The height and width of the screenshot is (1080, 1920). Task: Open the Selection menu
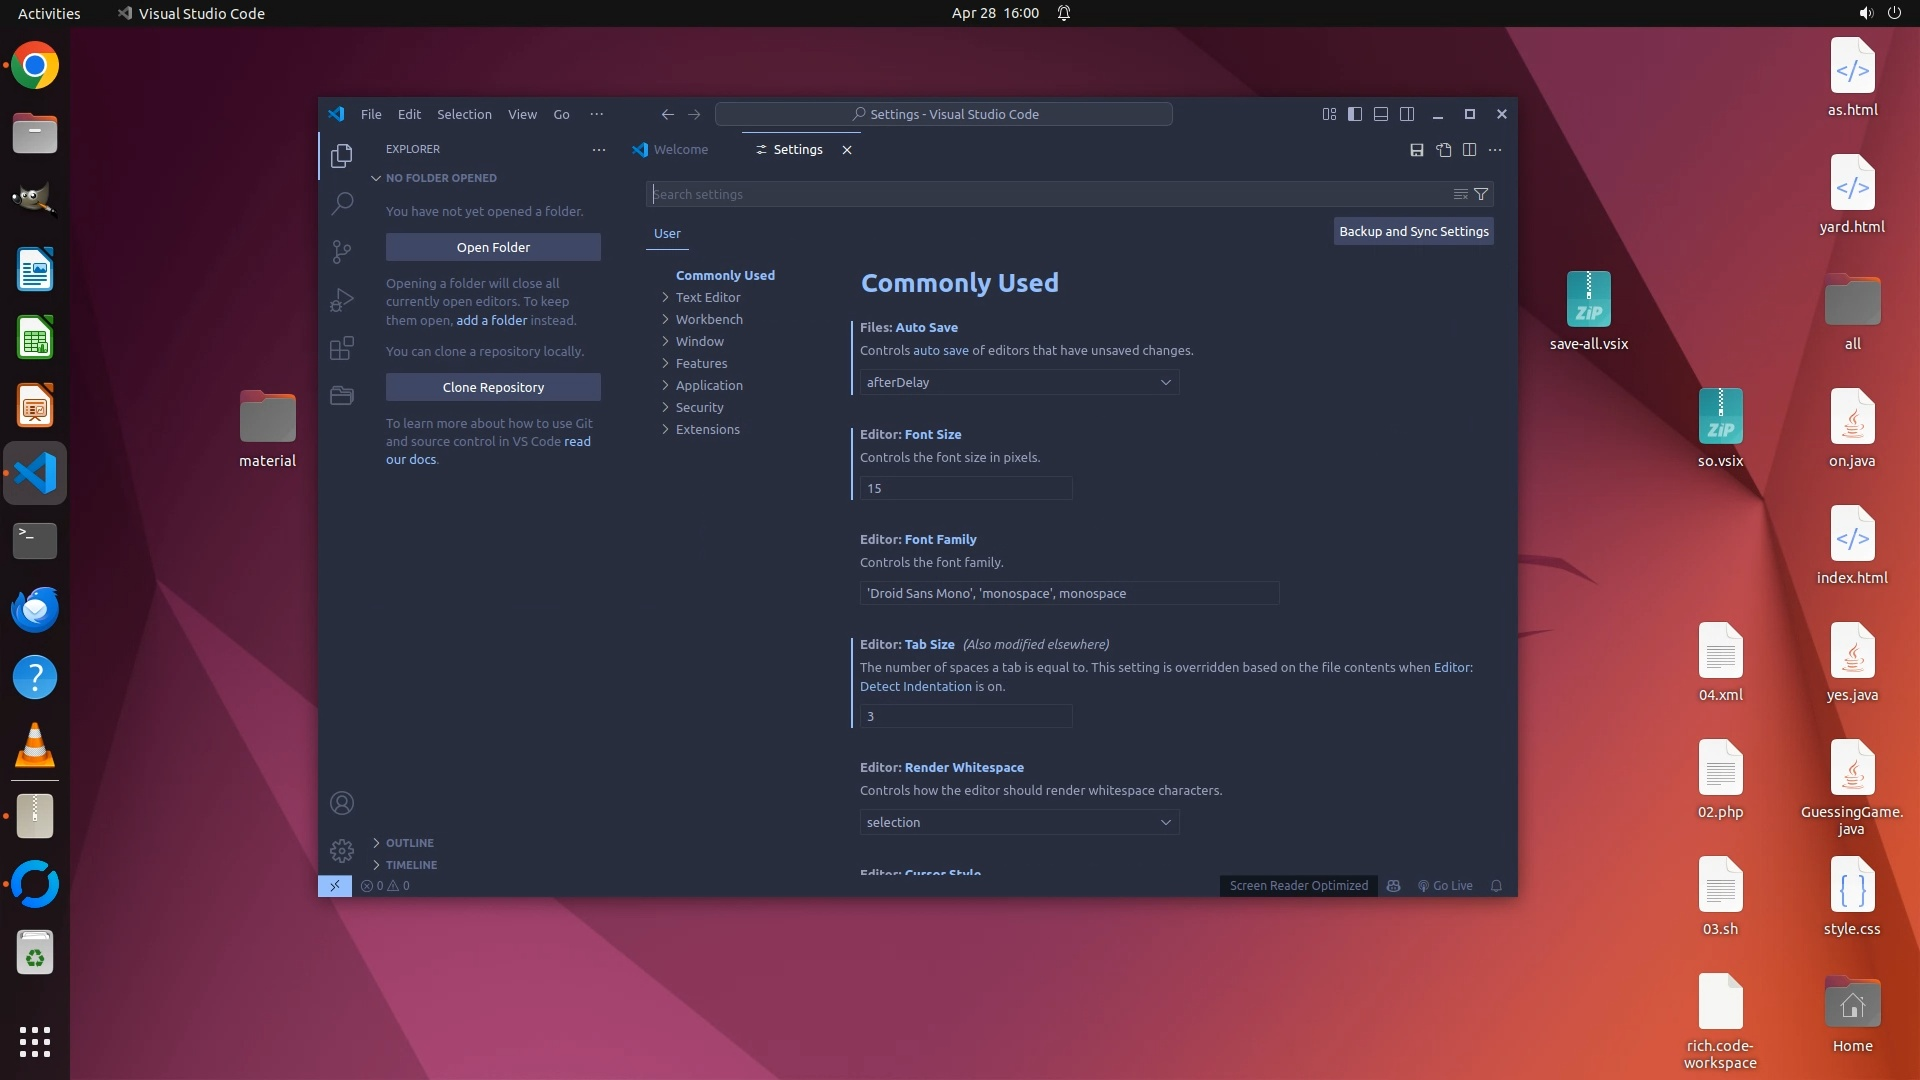(464, 114)
